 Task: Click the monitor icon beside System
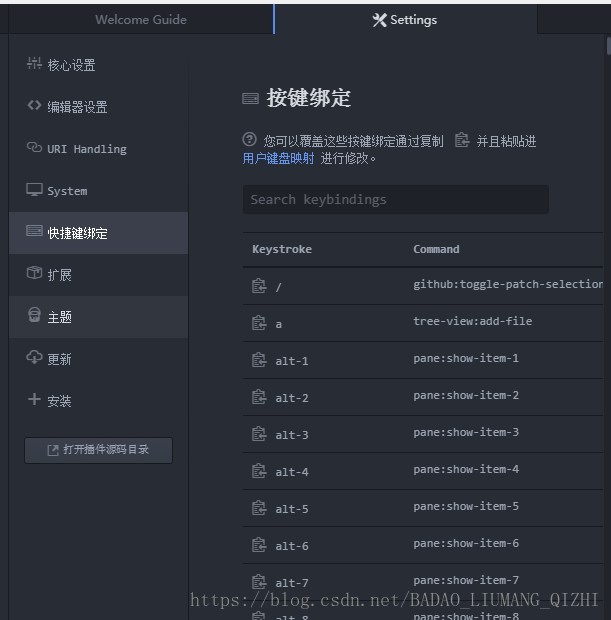[x=34, y=189]
